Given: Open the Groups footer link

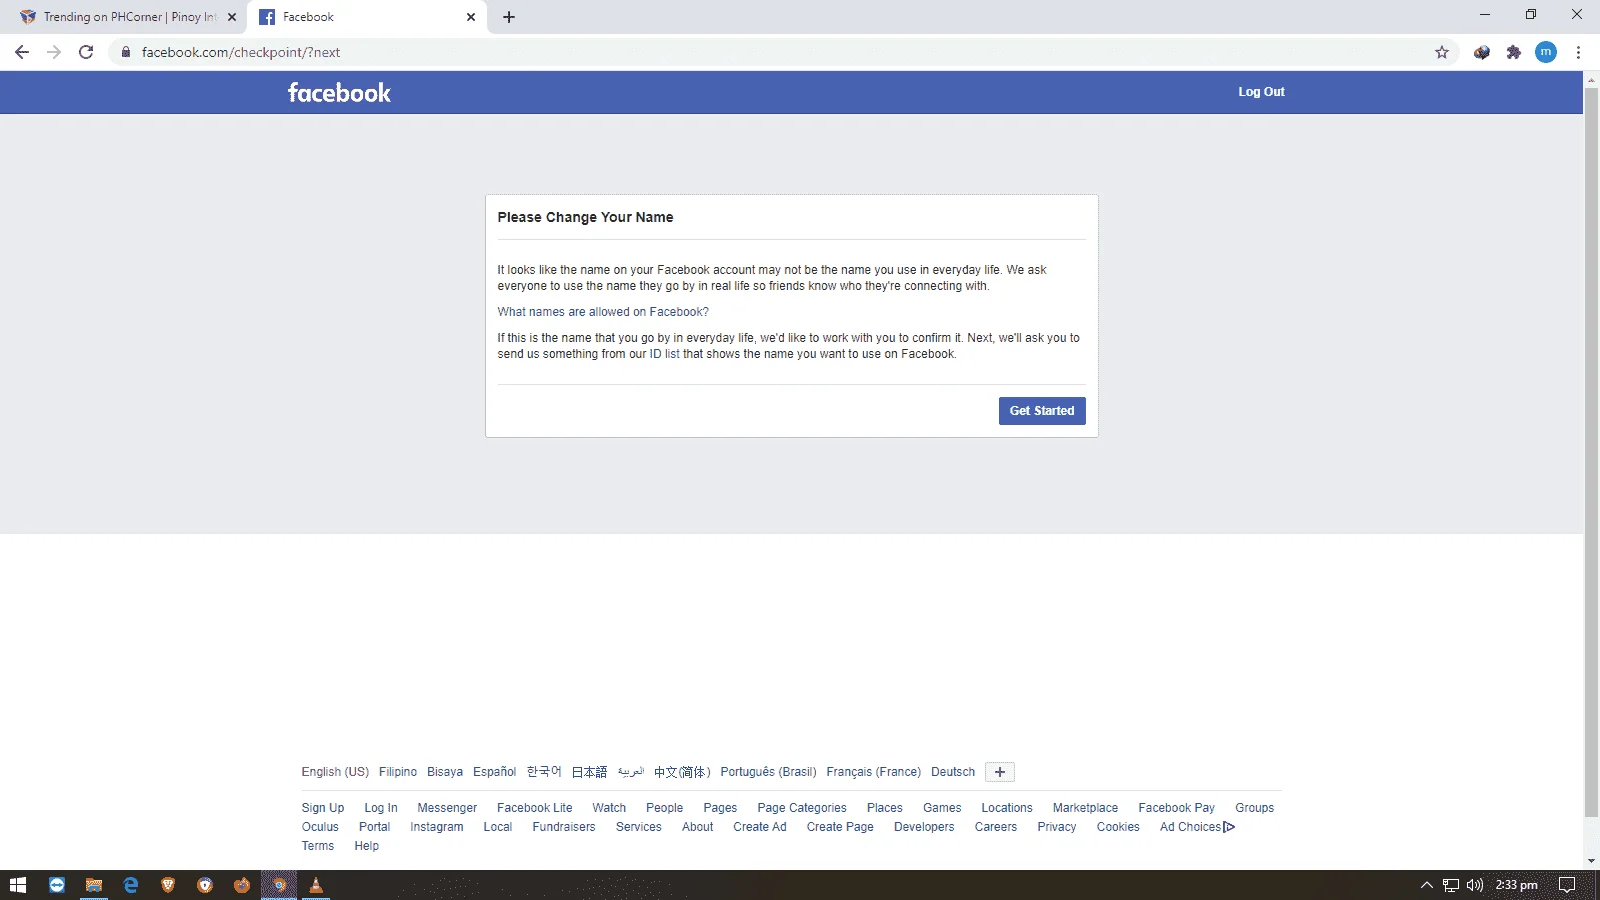Looking at the screenshot, I should (x=1255, y=808).
